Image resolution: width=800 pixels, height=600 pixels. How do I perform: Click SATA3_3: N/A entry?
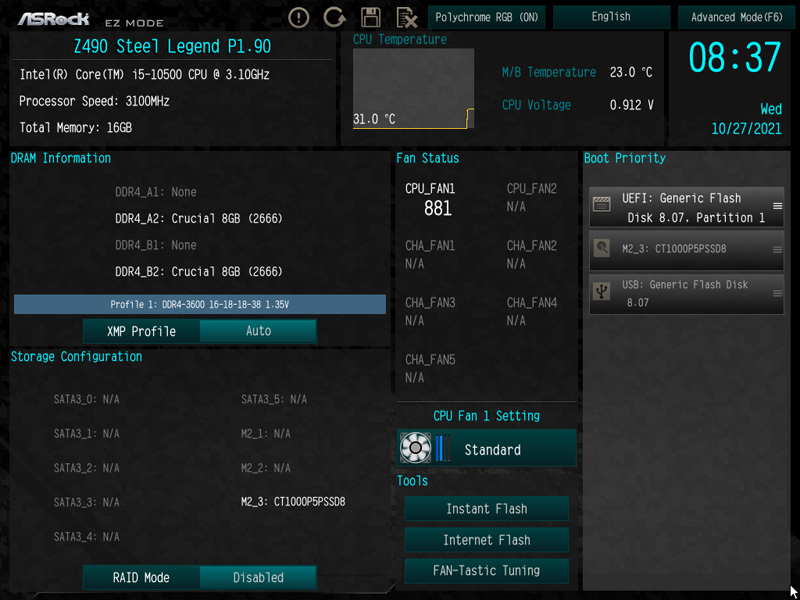click(86, 503)
